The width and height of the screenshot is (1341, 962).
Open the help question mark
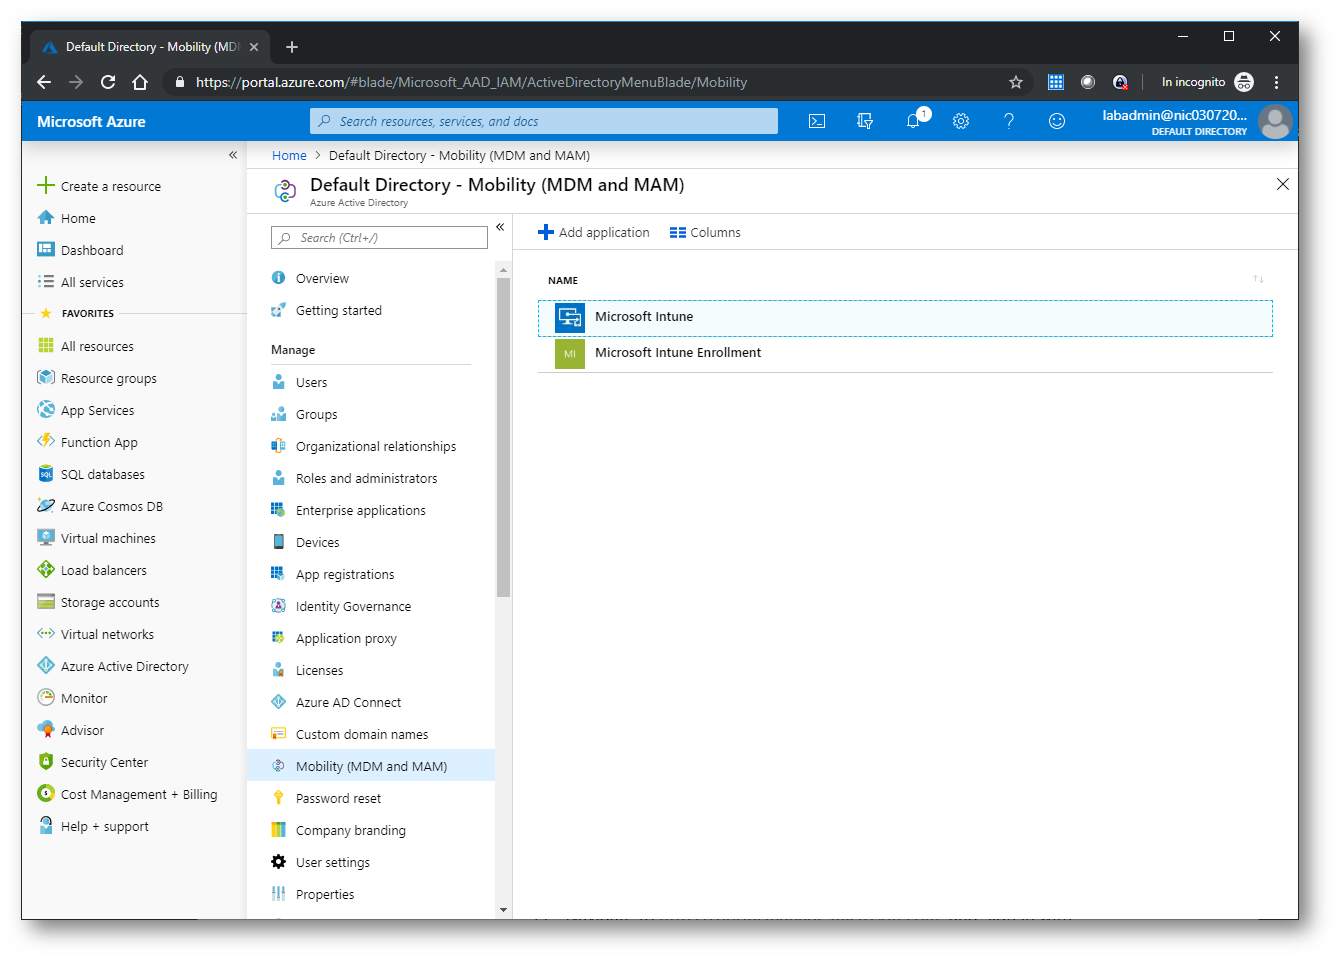[x=1009, y=121]
